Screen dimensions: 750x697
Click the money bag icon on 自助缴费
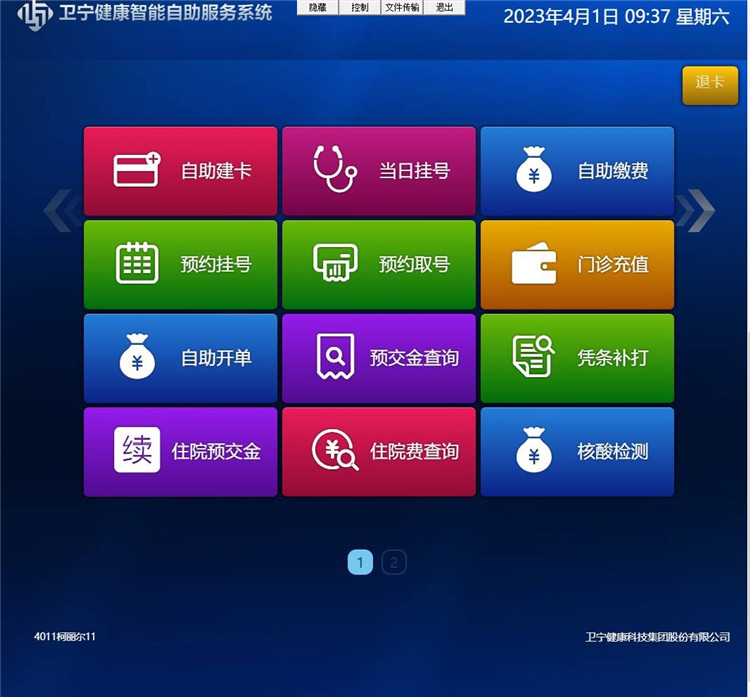pos(534,169)
